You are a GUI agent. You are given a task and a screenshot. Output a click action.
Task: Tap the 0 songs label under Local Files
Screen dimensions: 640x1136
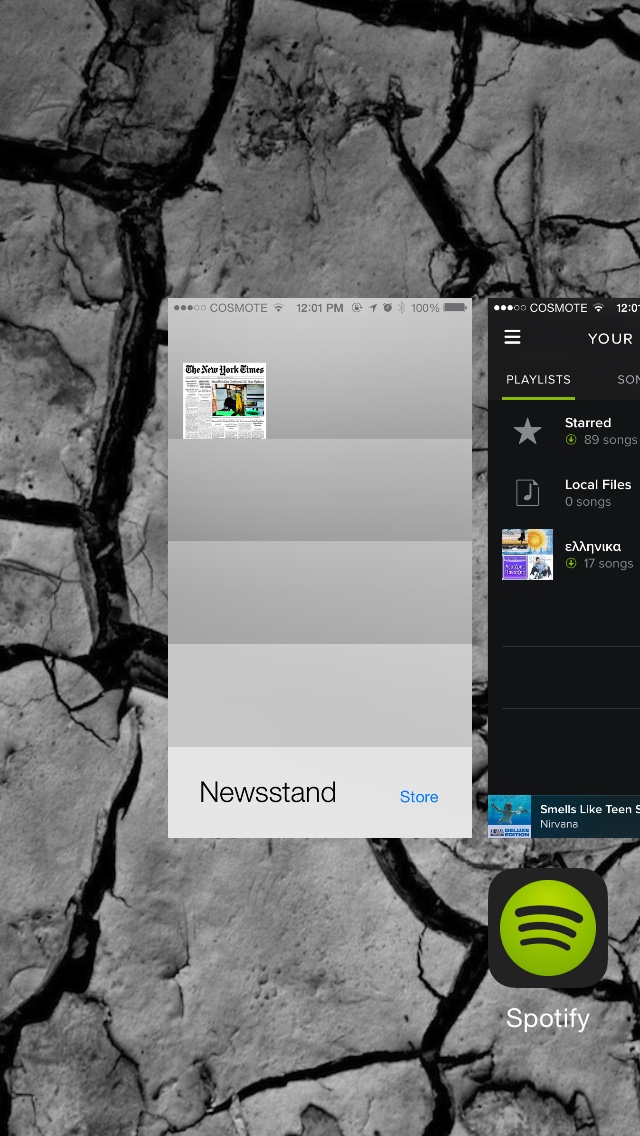pyautogui.click(x=588, y=501)
